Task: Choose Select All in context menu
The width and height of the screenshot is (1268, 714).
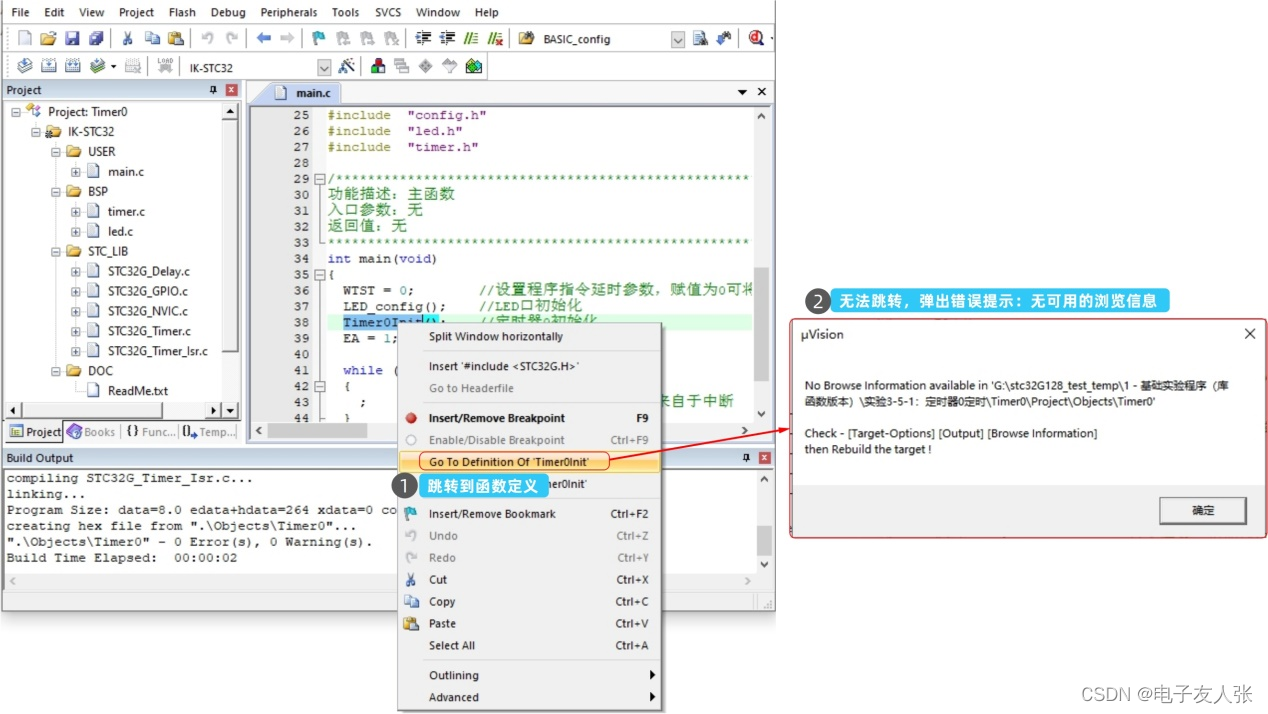Action: (529, 646)
